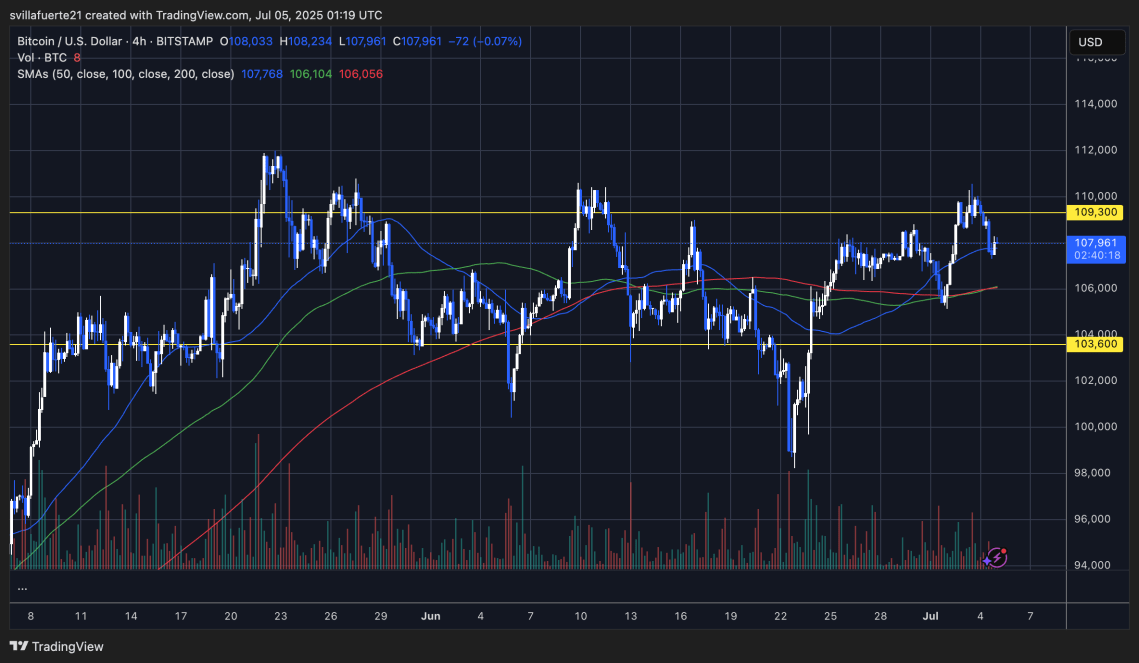Viewport: 1139px width, 663px height.
Task: Click the Jun label on the time axis
Action: 431,616
